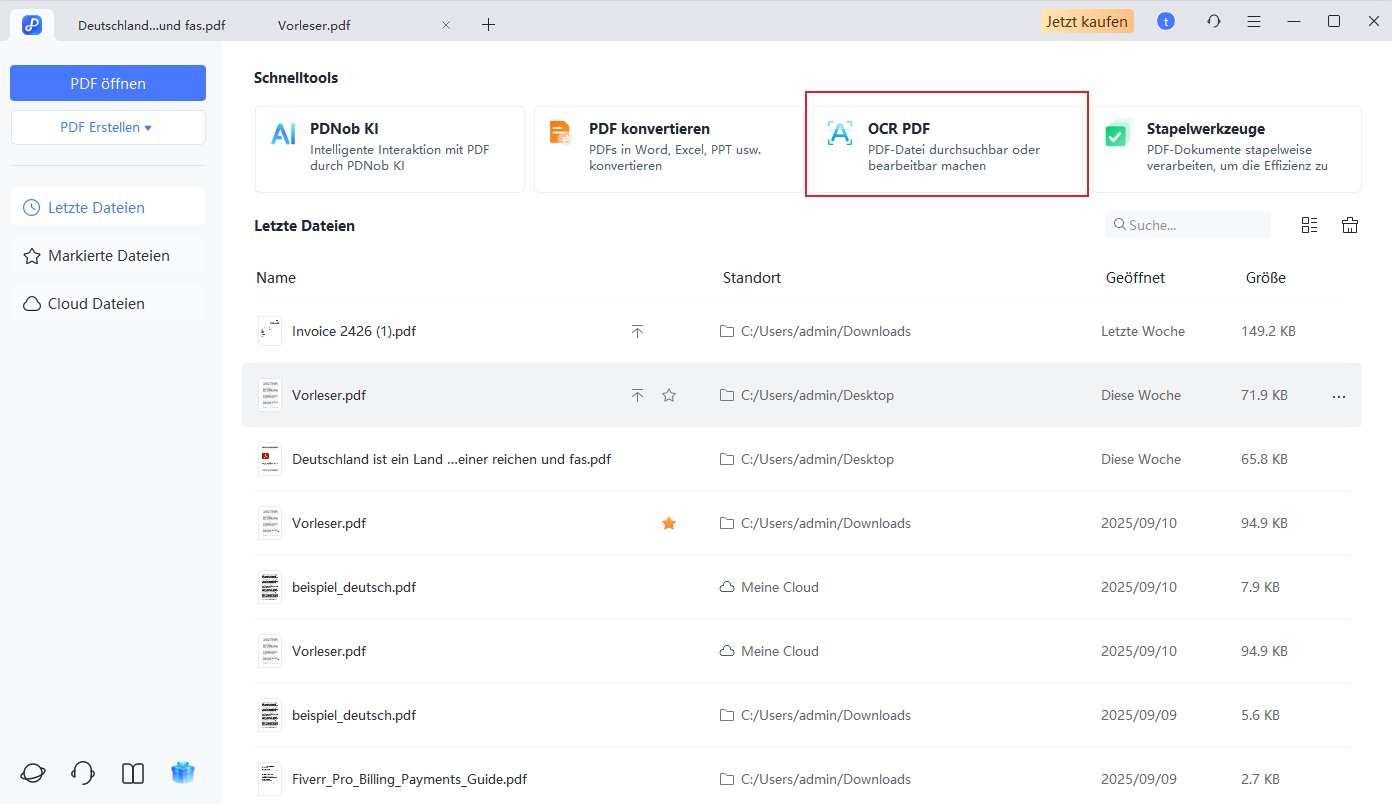Switch to Deutschland...und fas.pdf tab
Screen dimensions: 1392x804
[151, 25]
